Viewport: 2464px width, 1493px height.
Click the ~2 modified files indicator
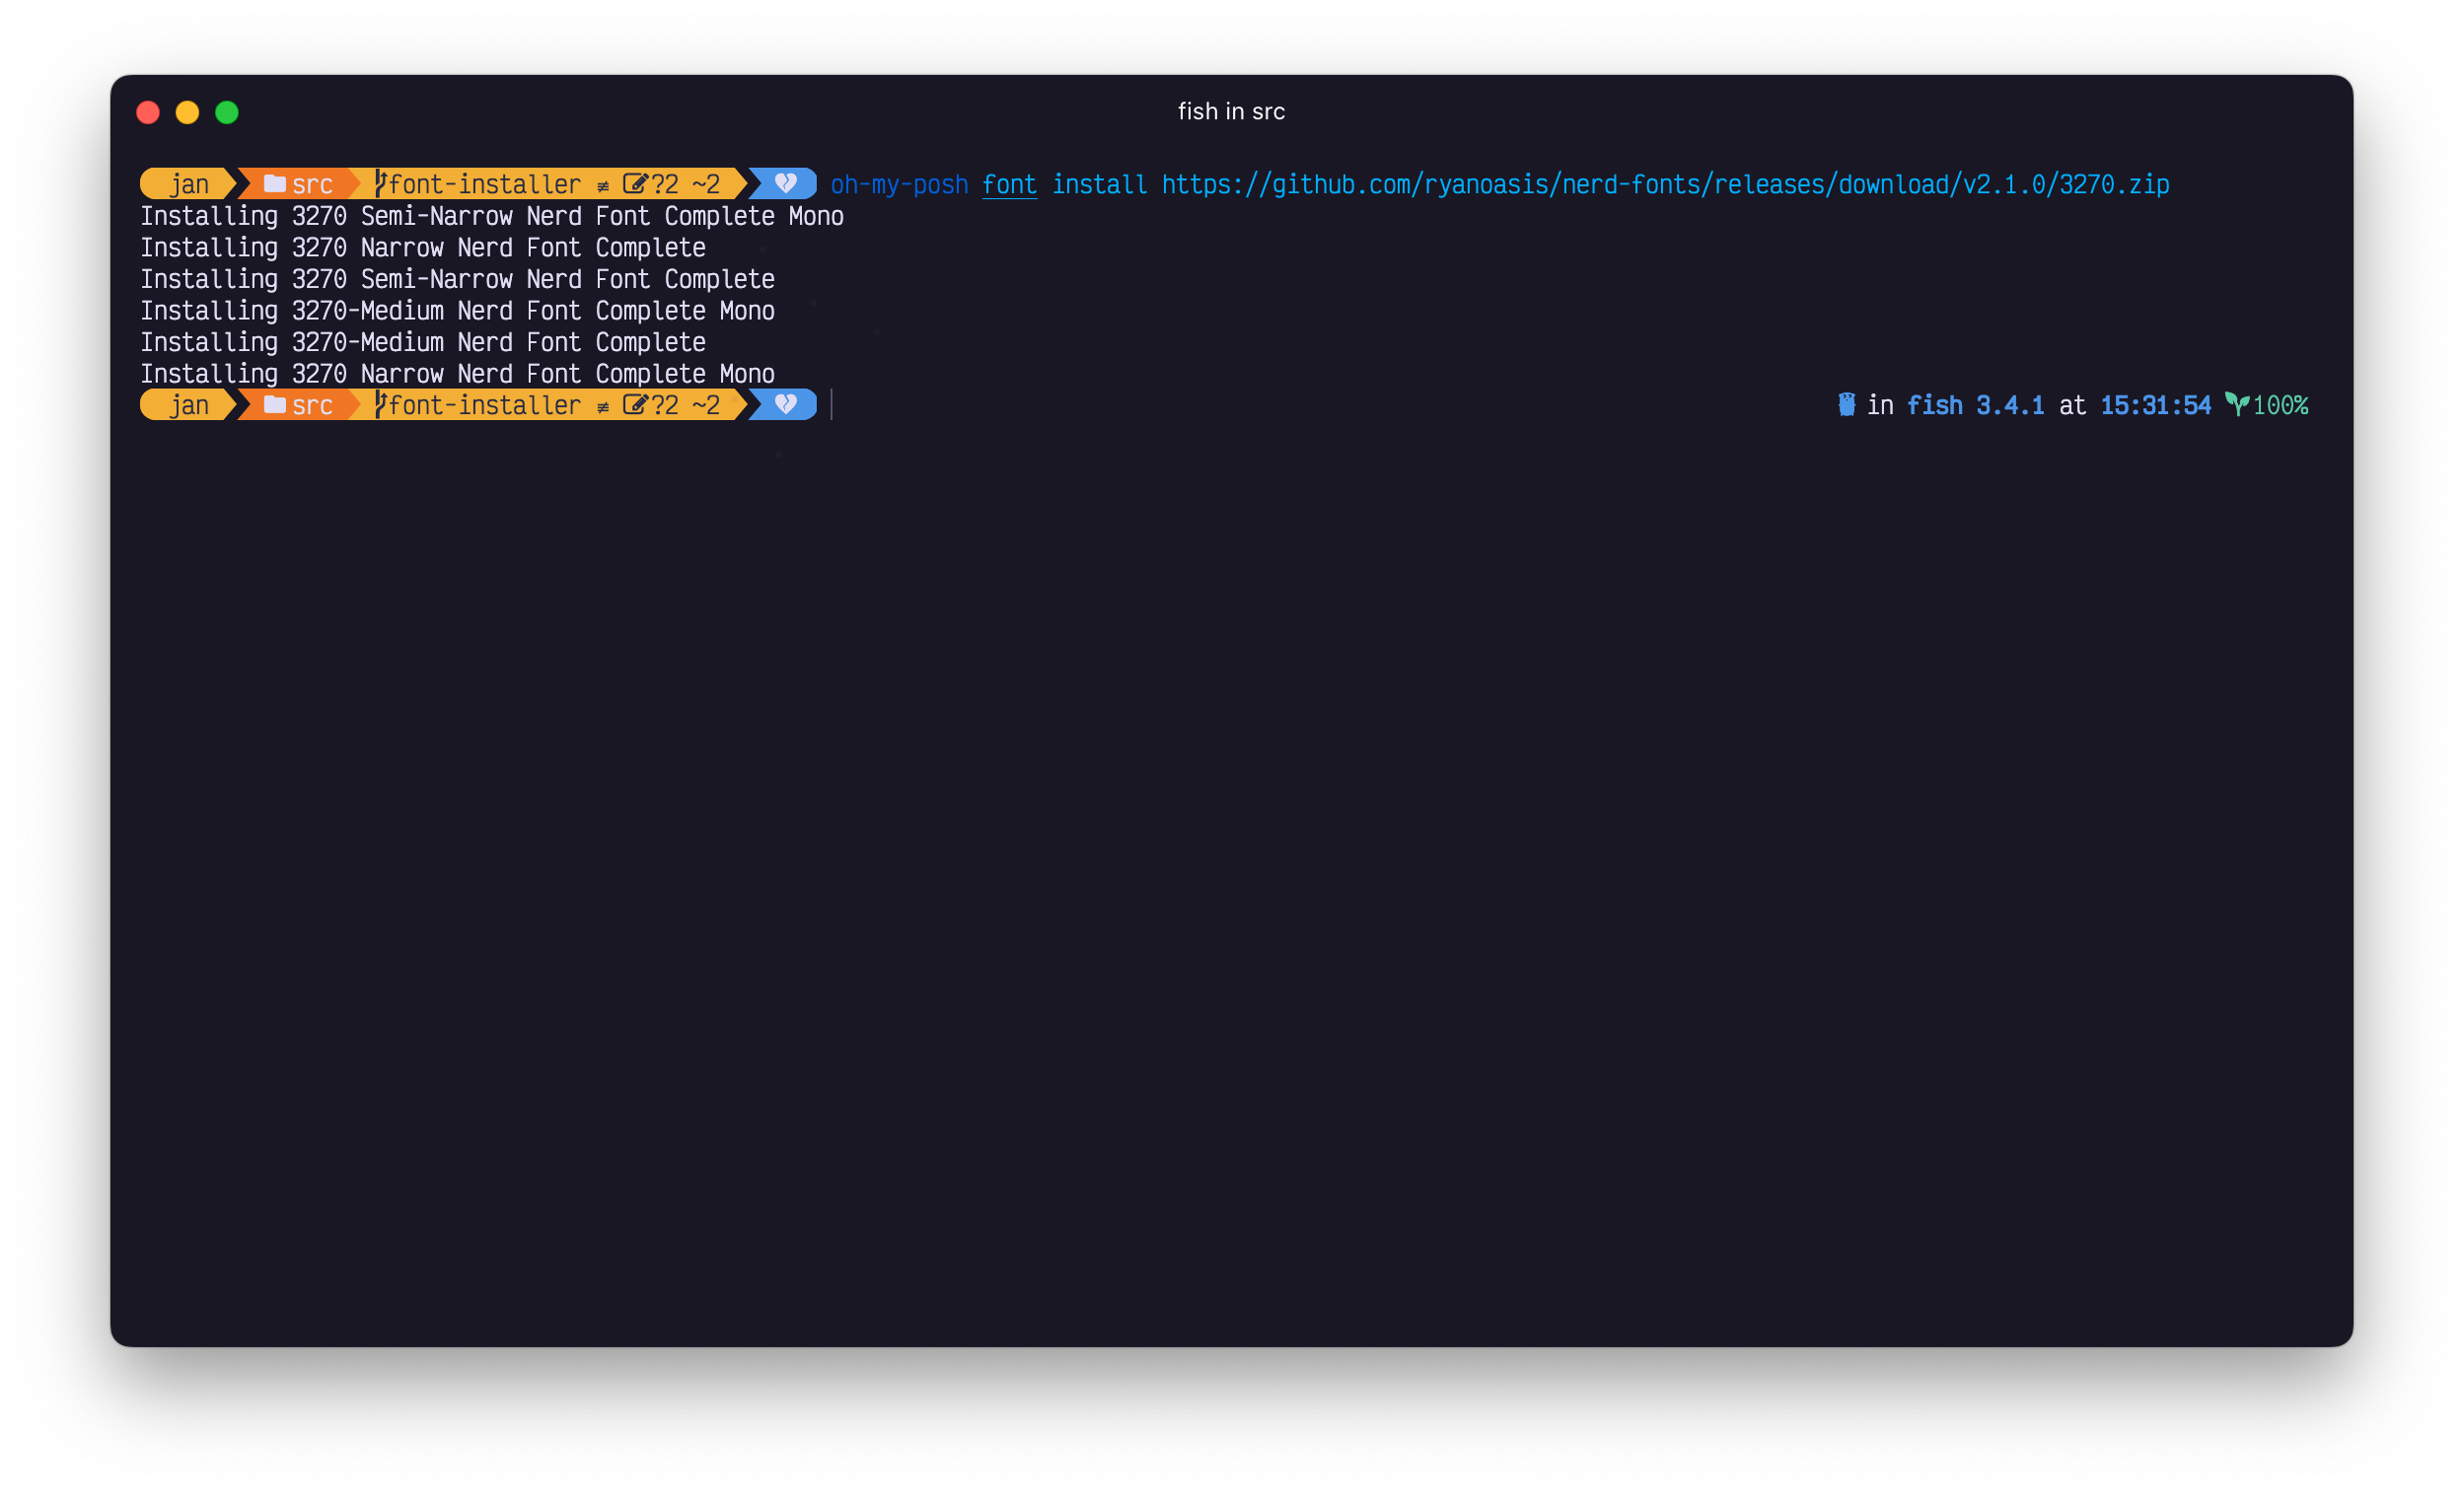tap(706, 184)
